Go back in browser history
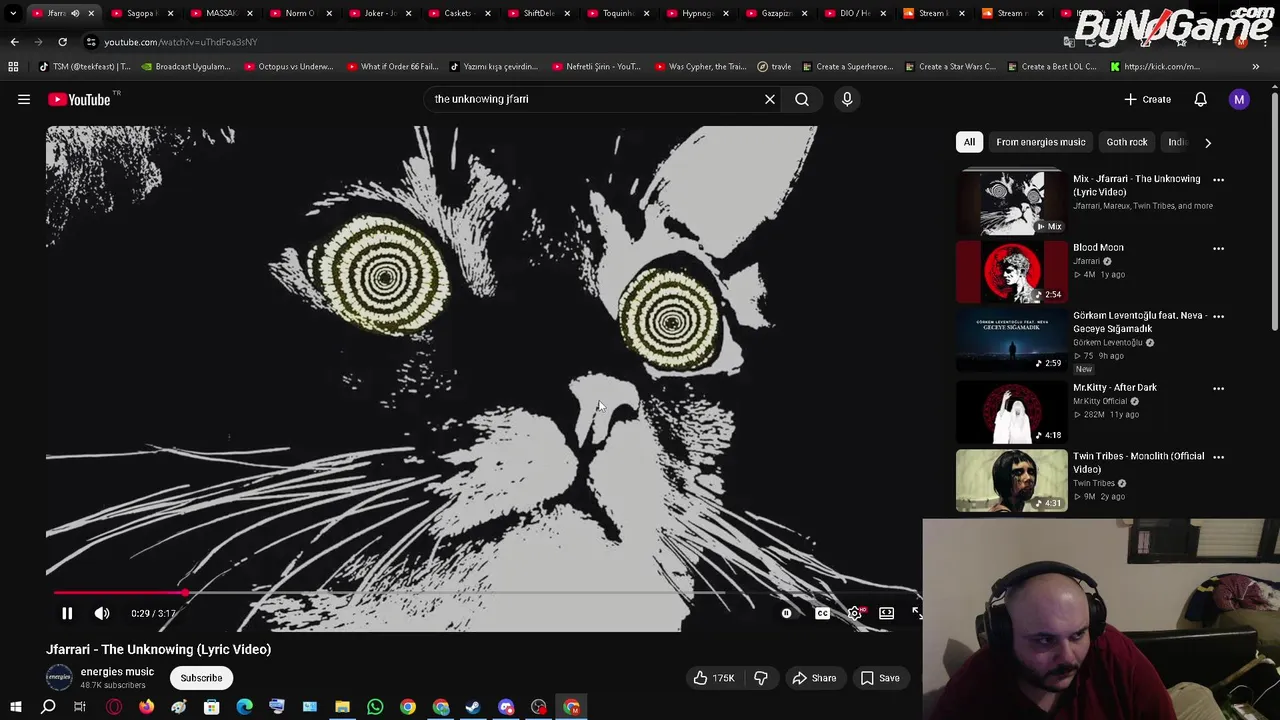Screen dimensions: 1280x720 [x=14, y=42]
